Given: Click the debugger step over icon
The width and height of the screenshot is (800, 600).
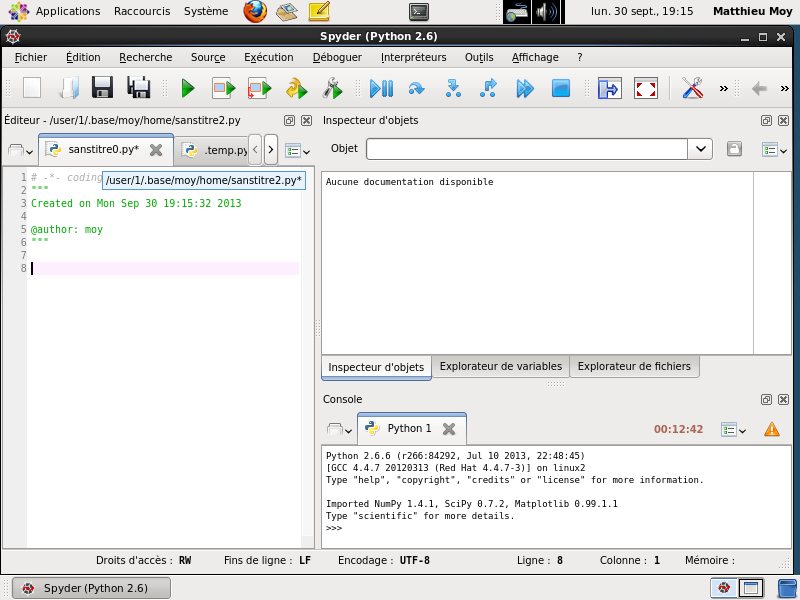Looking at the screenshot, I should click(416, 88).
